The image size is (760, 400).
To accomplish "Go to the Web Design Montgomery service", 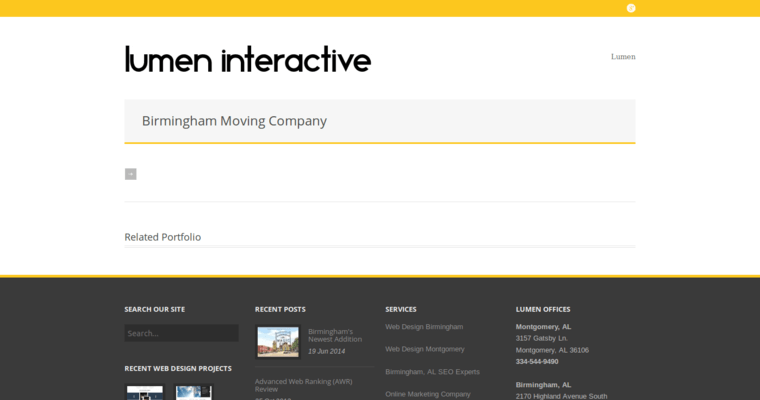I will point(425,349).
